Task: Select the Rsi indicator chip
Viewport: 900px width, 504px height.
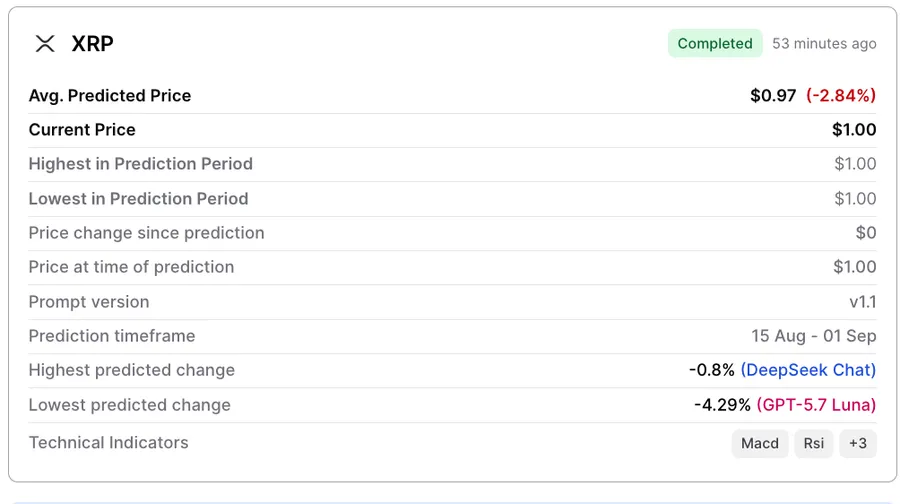Action: tap(813, 443)
